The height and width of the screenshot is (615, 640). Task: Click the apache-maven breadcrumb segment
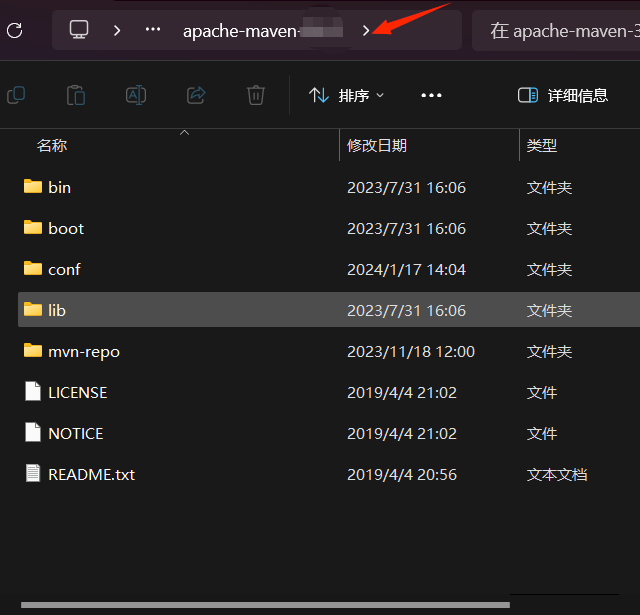[263, 31]
